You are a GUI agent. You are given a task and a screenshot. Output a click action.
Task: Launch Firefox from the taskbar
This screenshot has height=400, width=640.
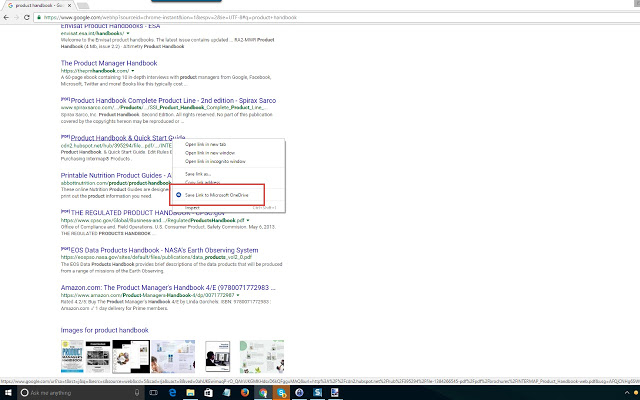(x=244, y=393)
